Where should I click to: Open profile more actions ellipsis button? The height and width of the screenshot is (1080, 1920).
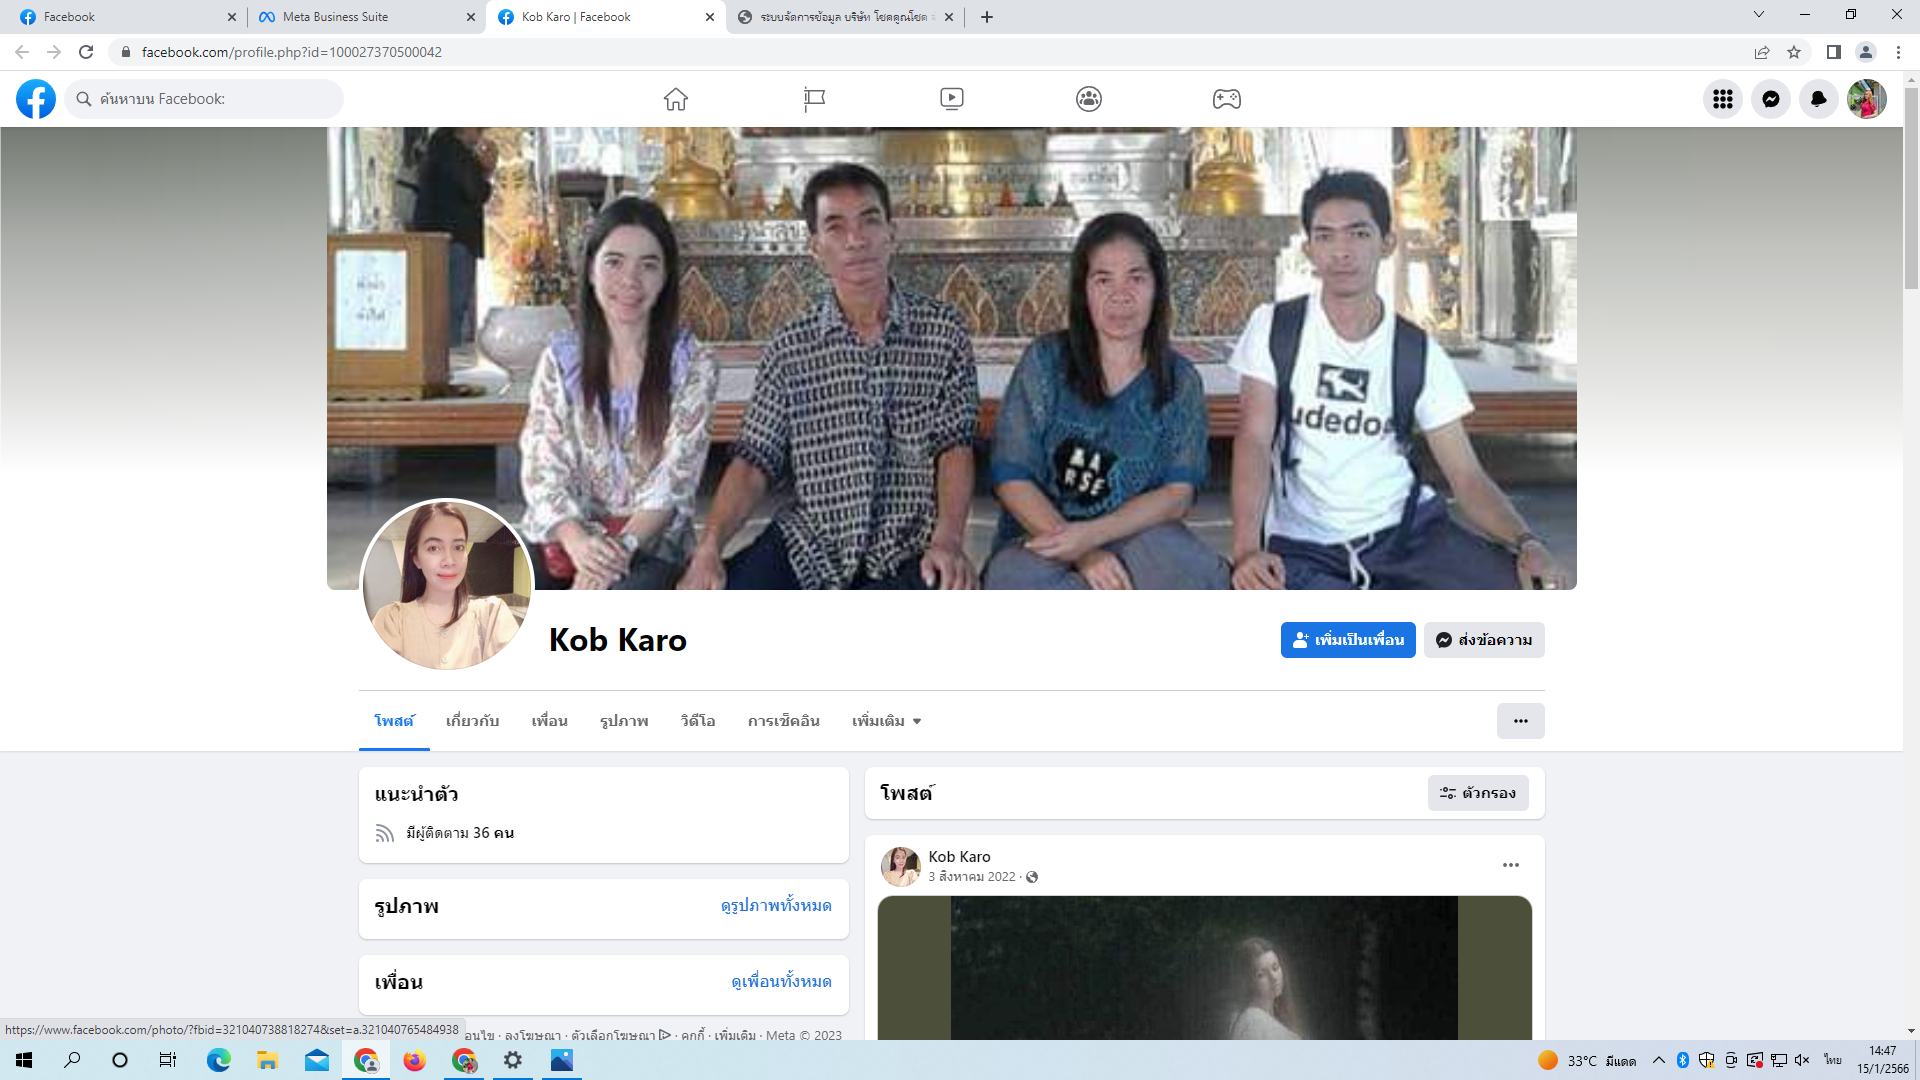coord(1520,721)
